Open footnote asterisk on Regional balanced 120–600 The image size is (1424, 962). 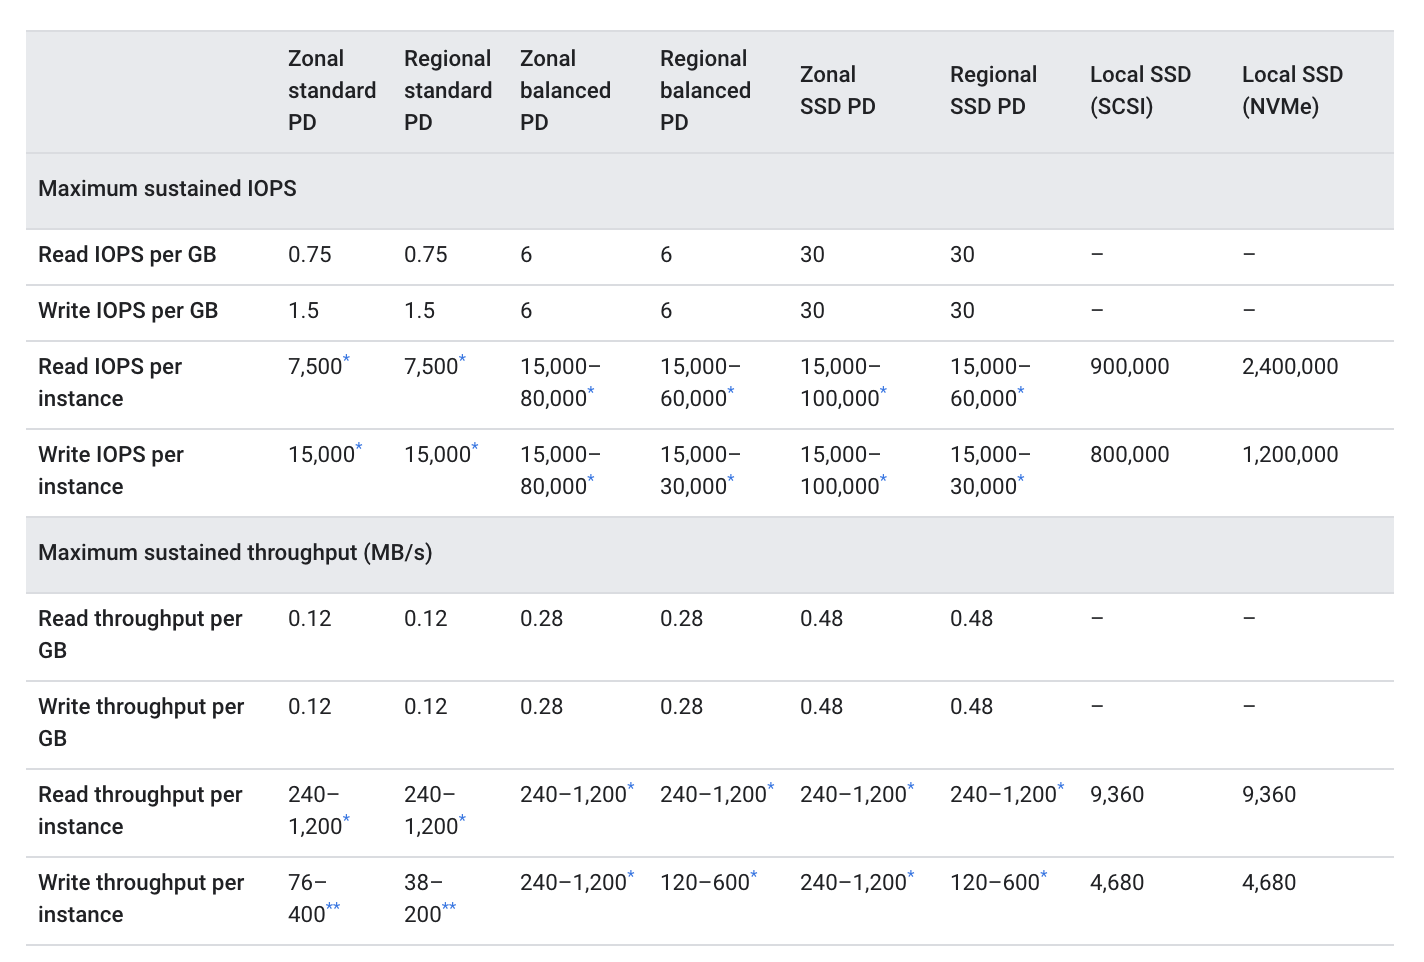coord(754,875)
